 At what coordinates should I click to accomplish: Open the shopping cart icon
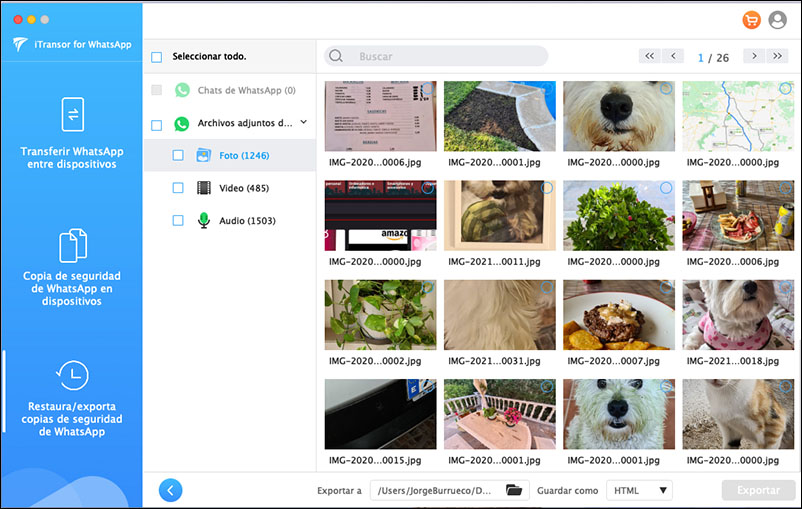tap(751, 20)
